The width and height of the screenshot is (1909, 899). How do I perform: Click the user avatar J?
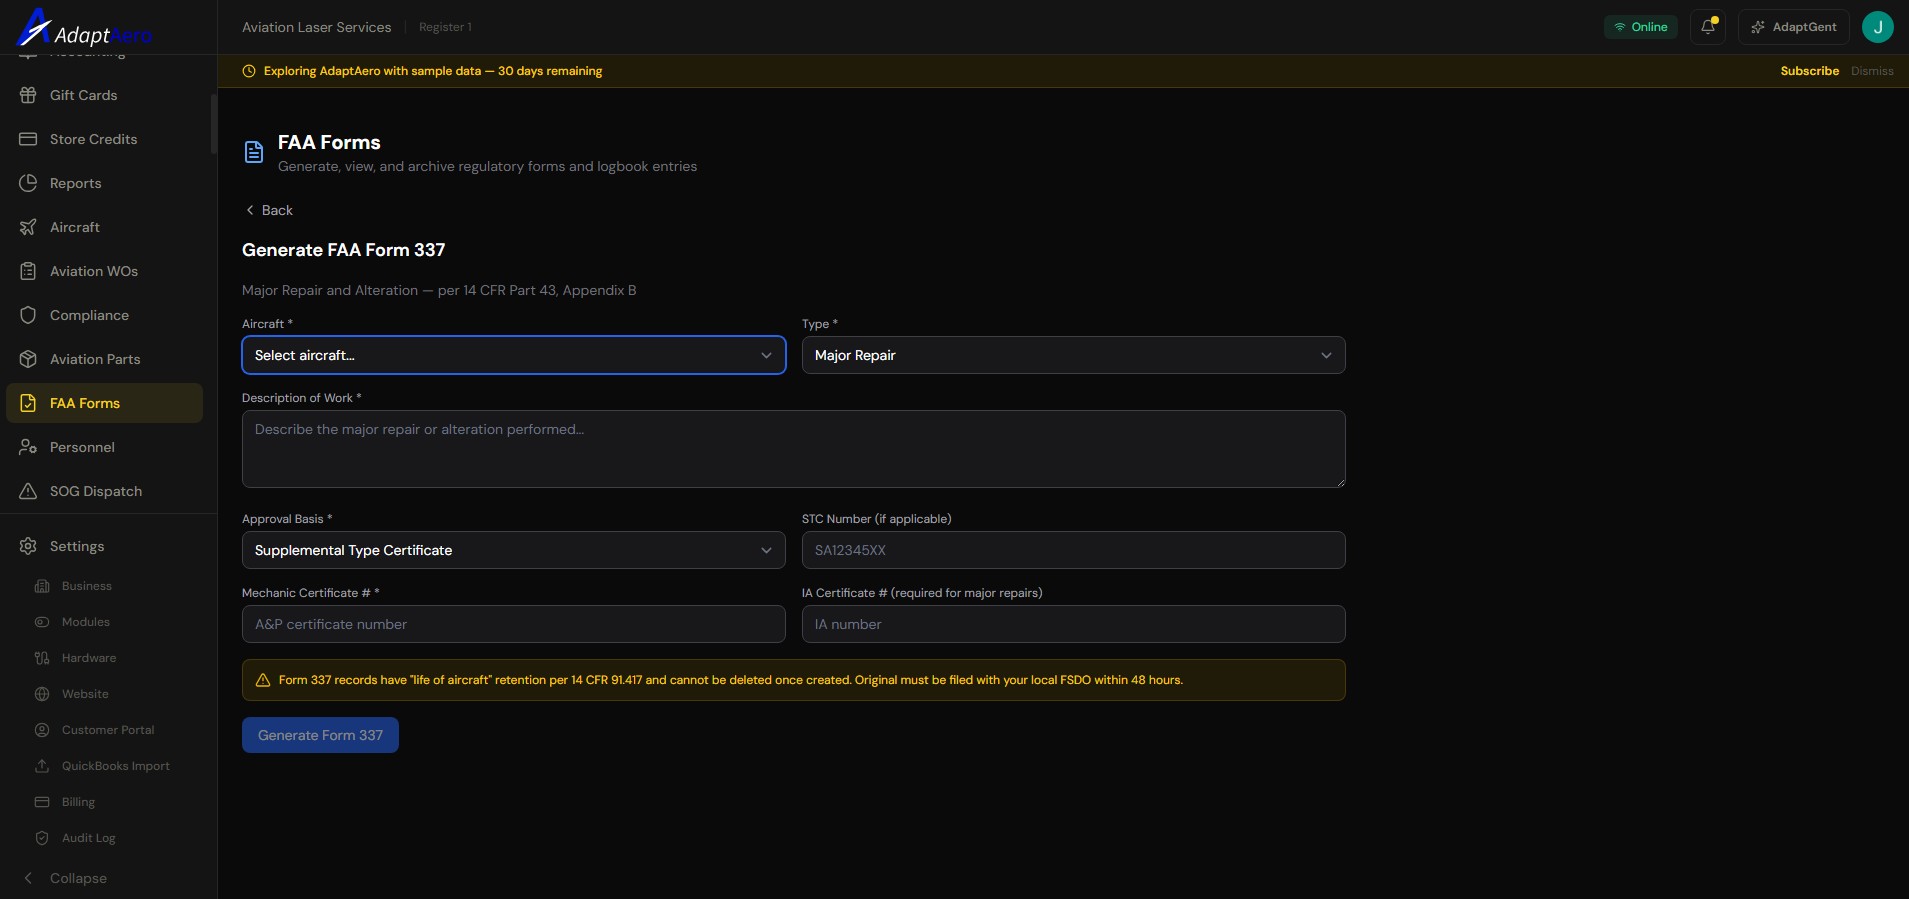point(1878,27)
